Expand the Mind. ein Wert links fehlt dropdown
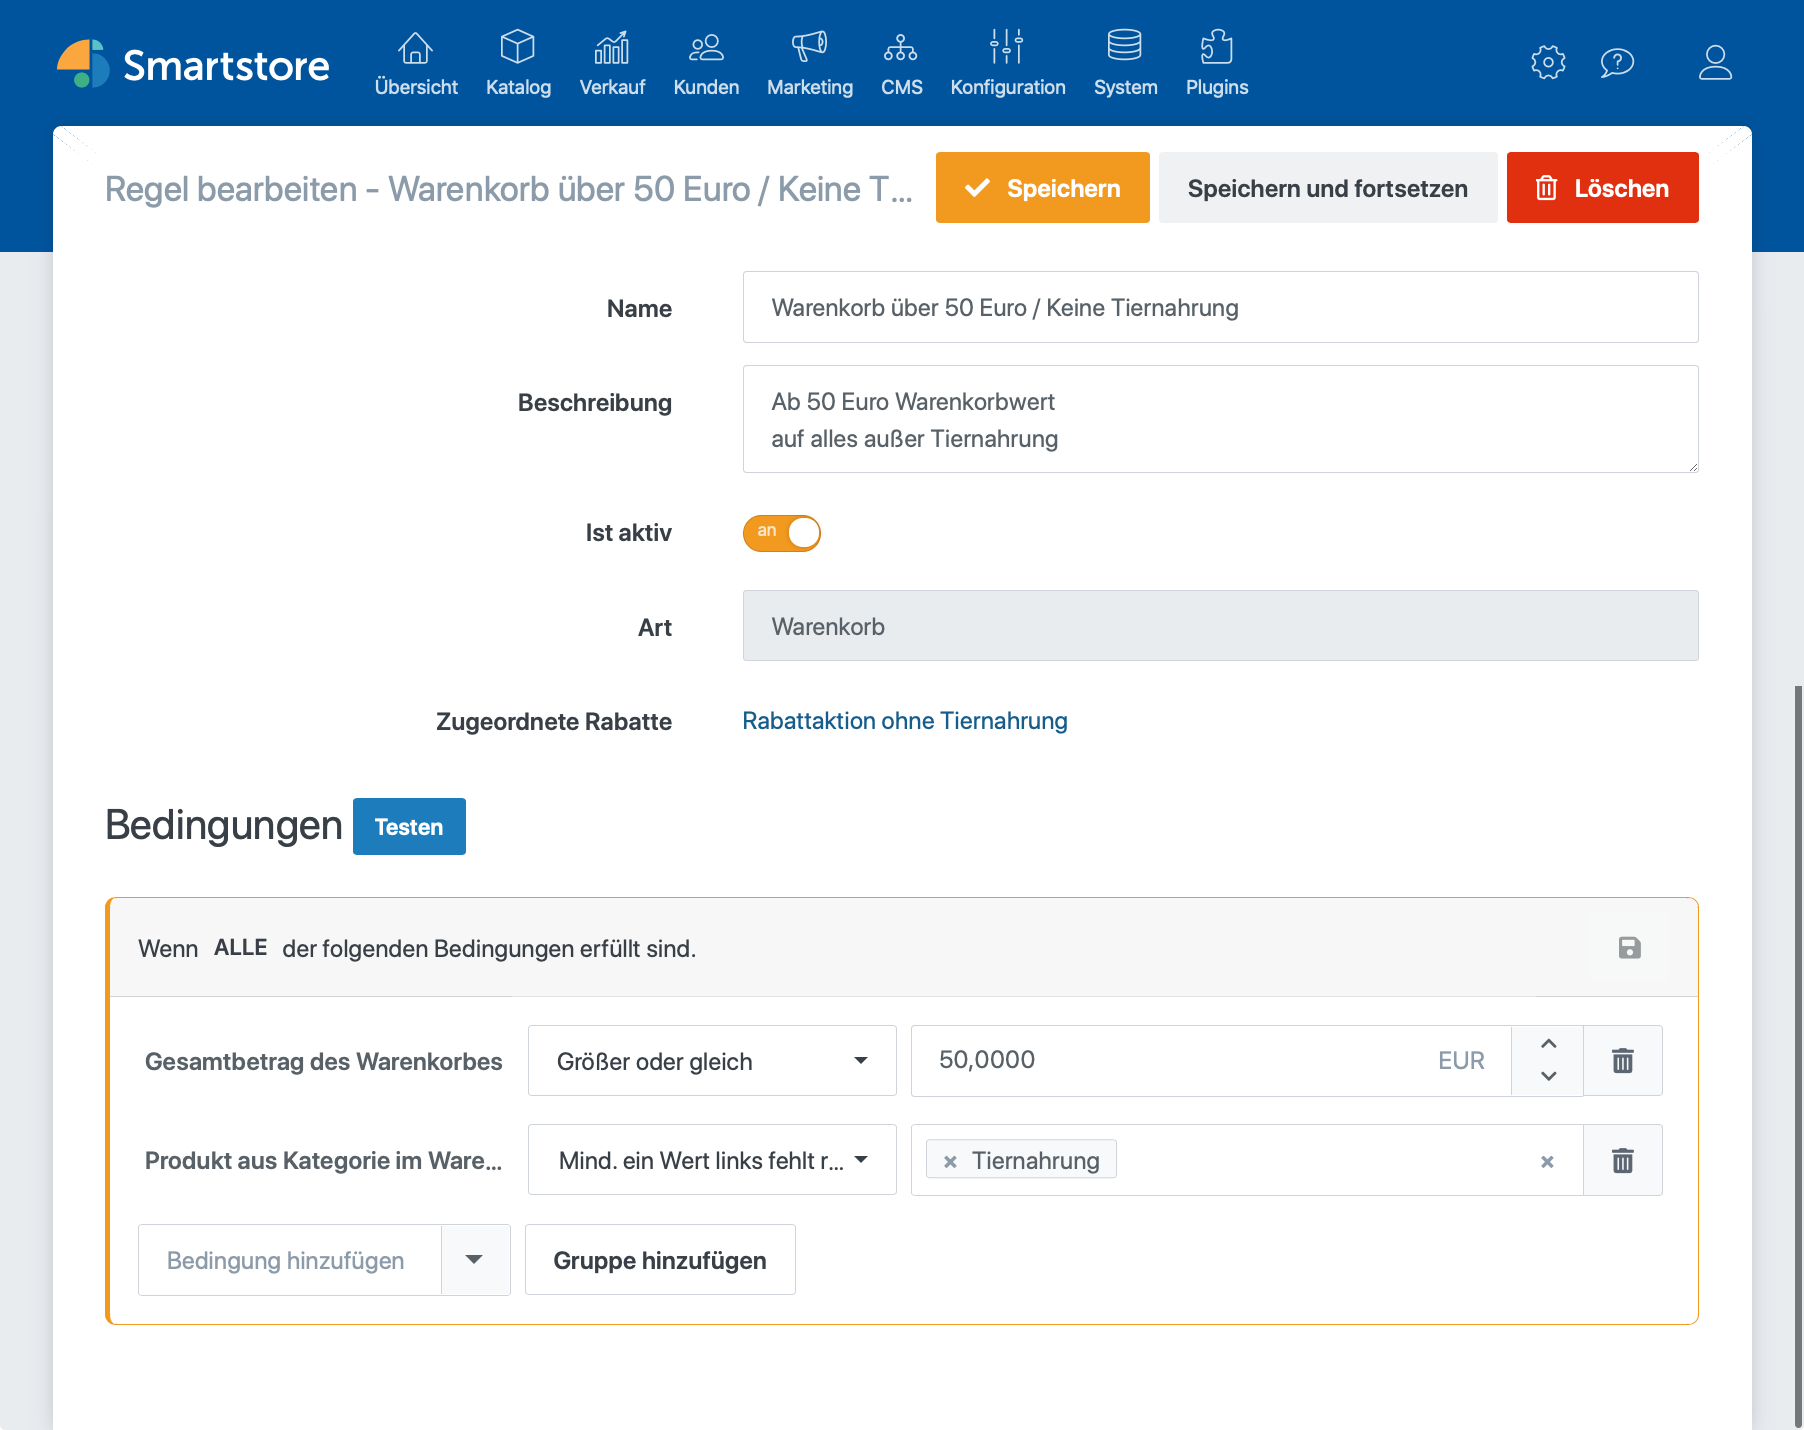Viewport: 1804px width, 1430px height. click(711, 1160)
